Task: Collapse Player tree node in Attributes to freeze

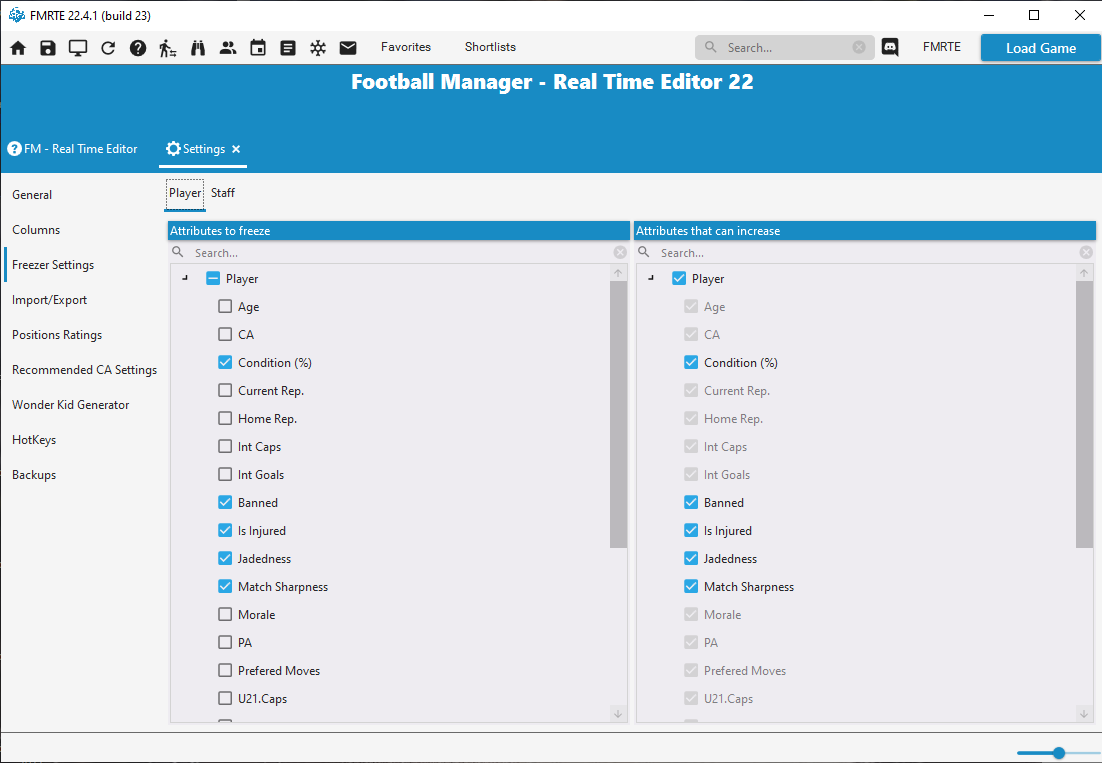Action: pos(186,278)
